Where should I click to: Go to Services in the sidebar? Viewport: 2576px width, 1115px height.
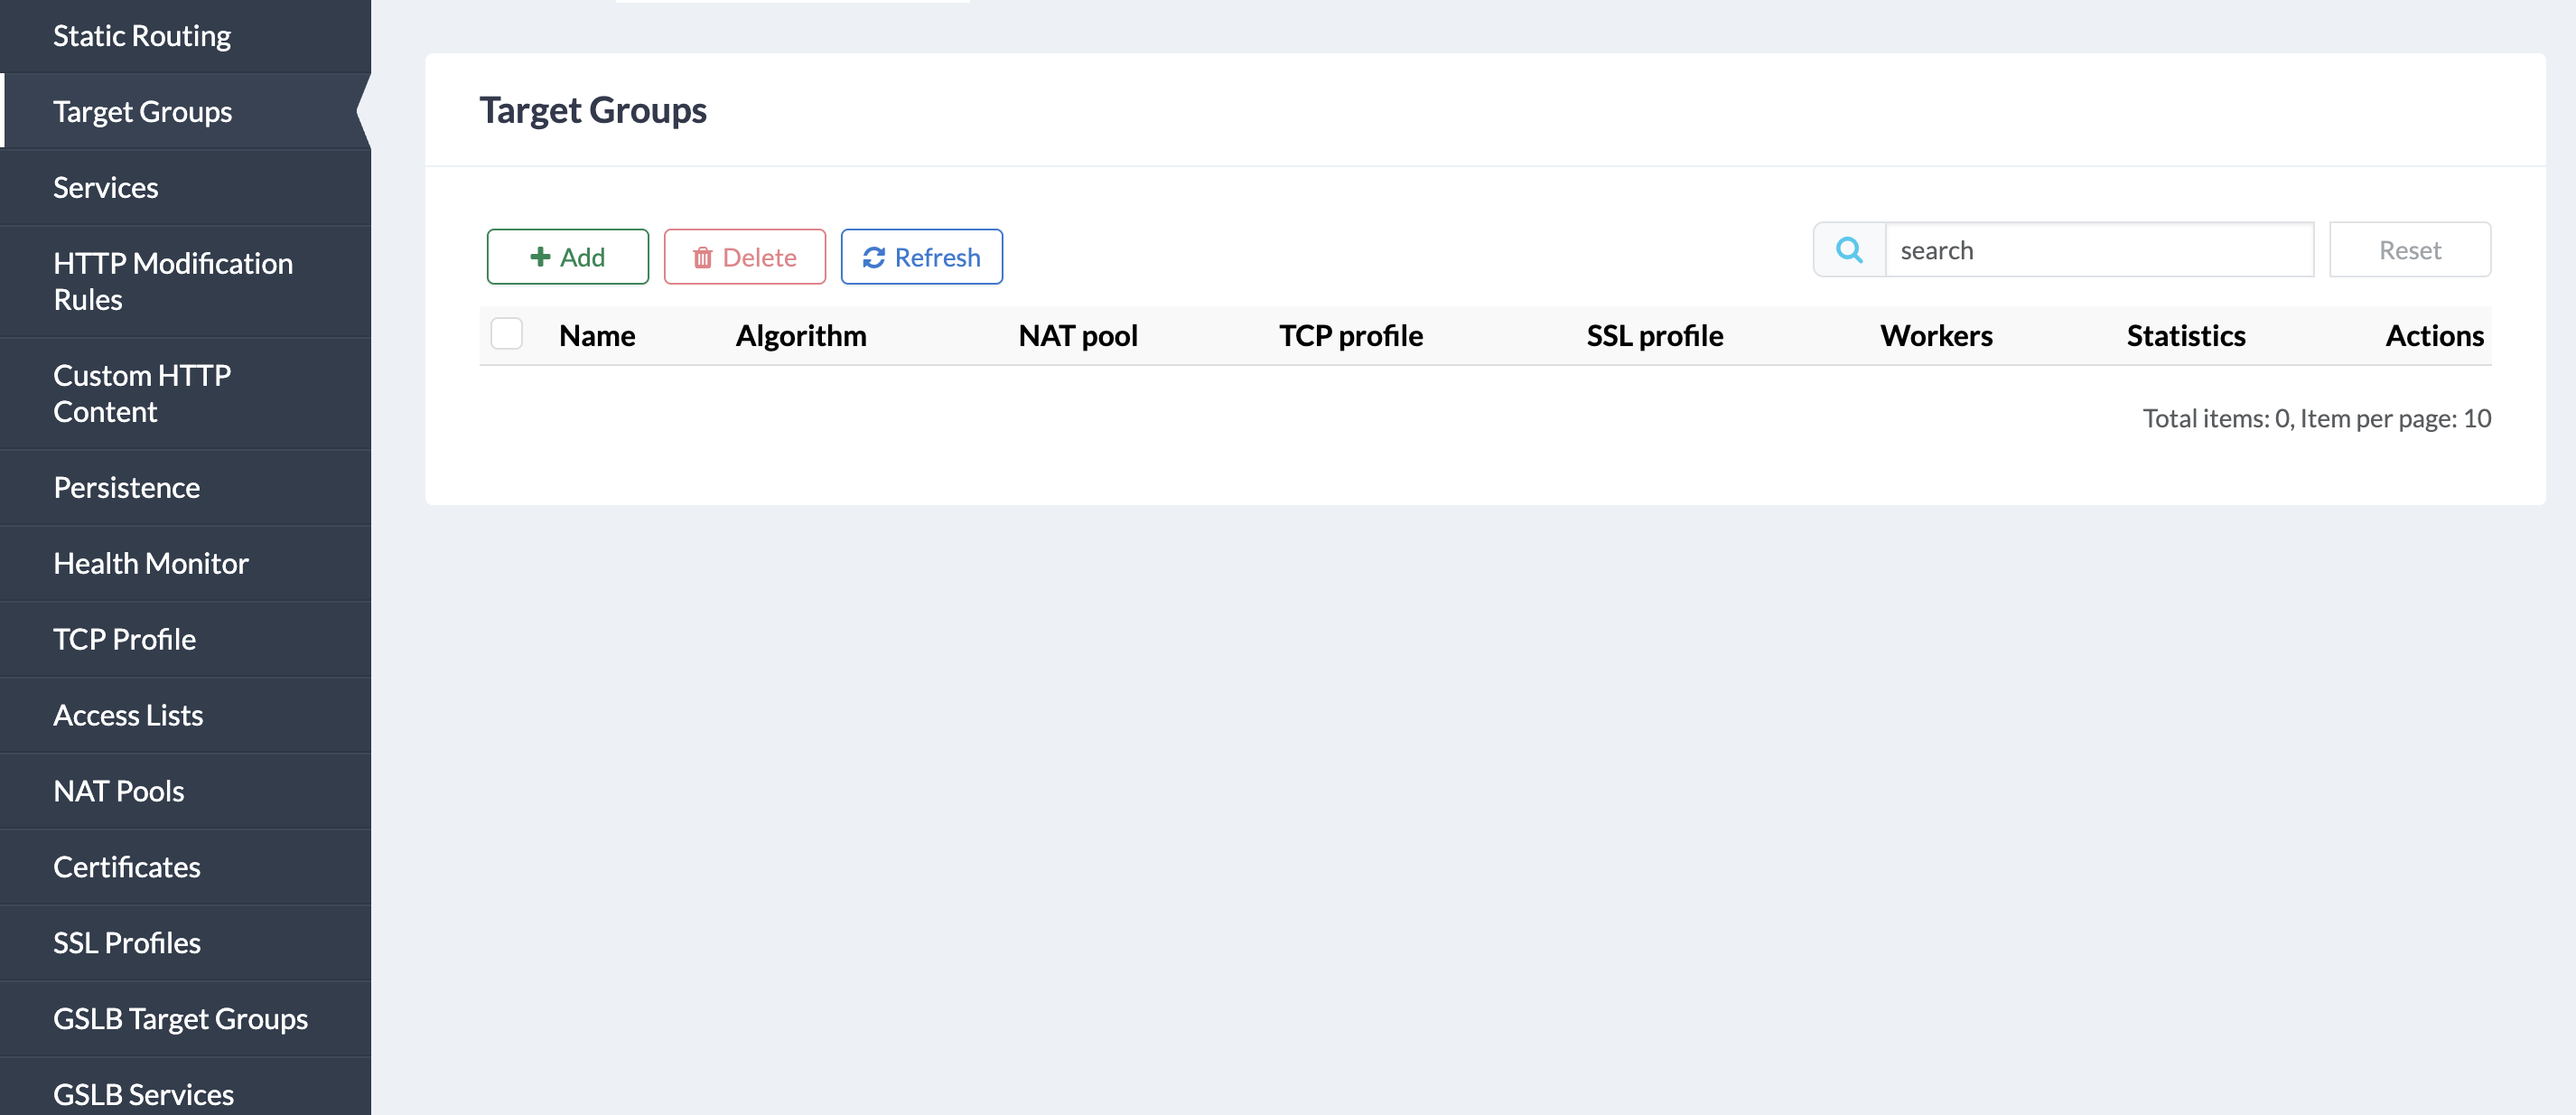click(106, 187)
